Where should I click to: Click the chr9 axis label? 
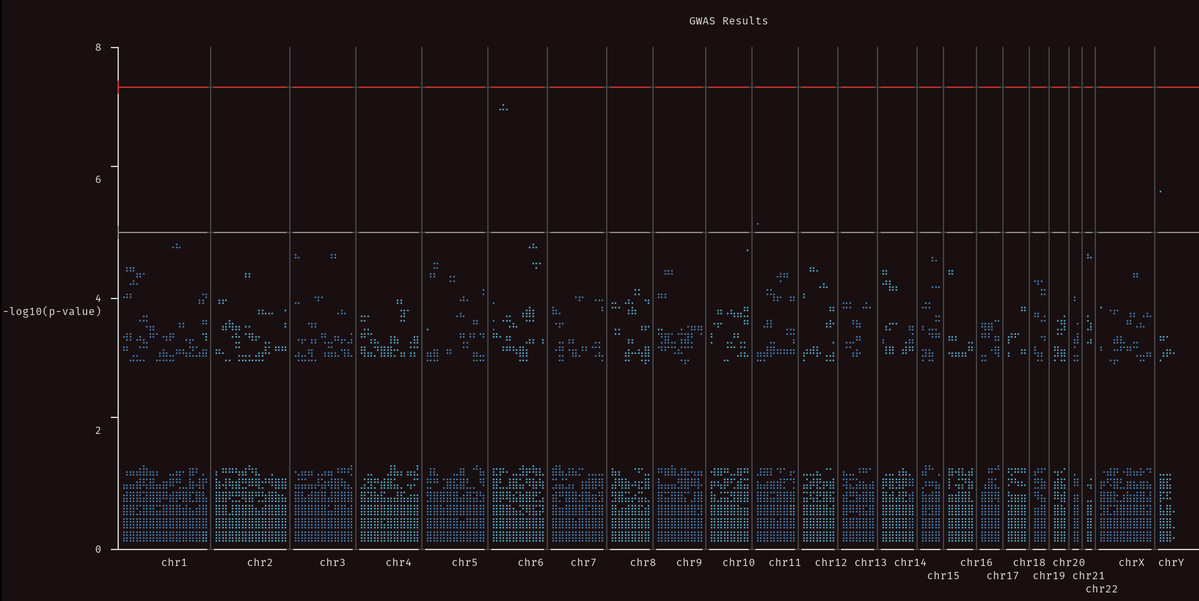pyautogui.click(x=688, y=563)
